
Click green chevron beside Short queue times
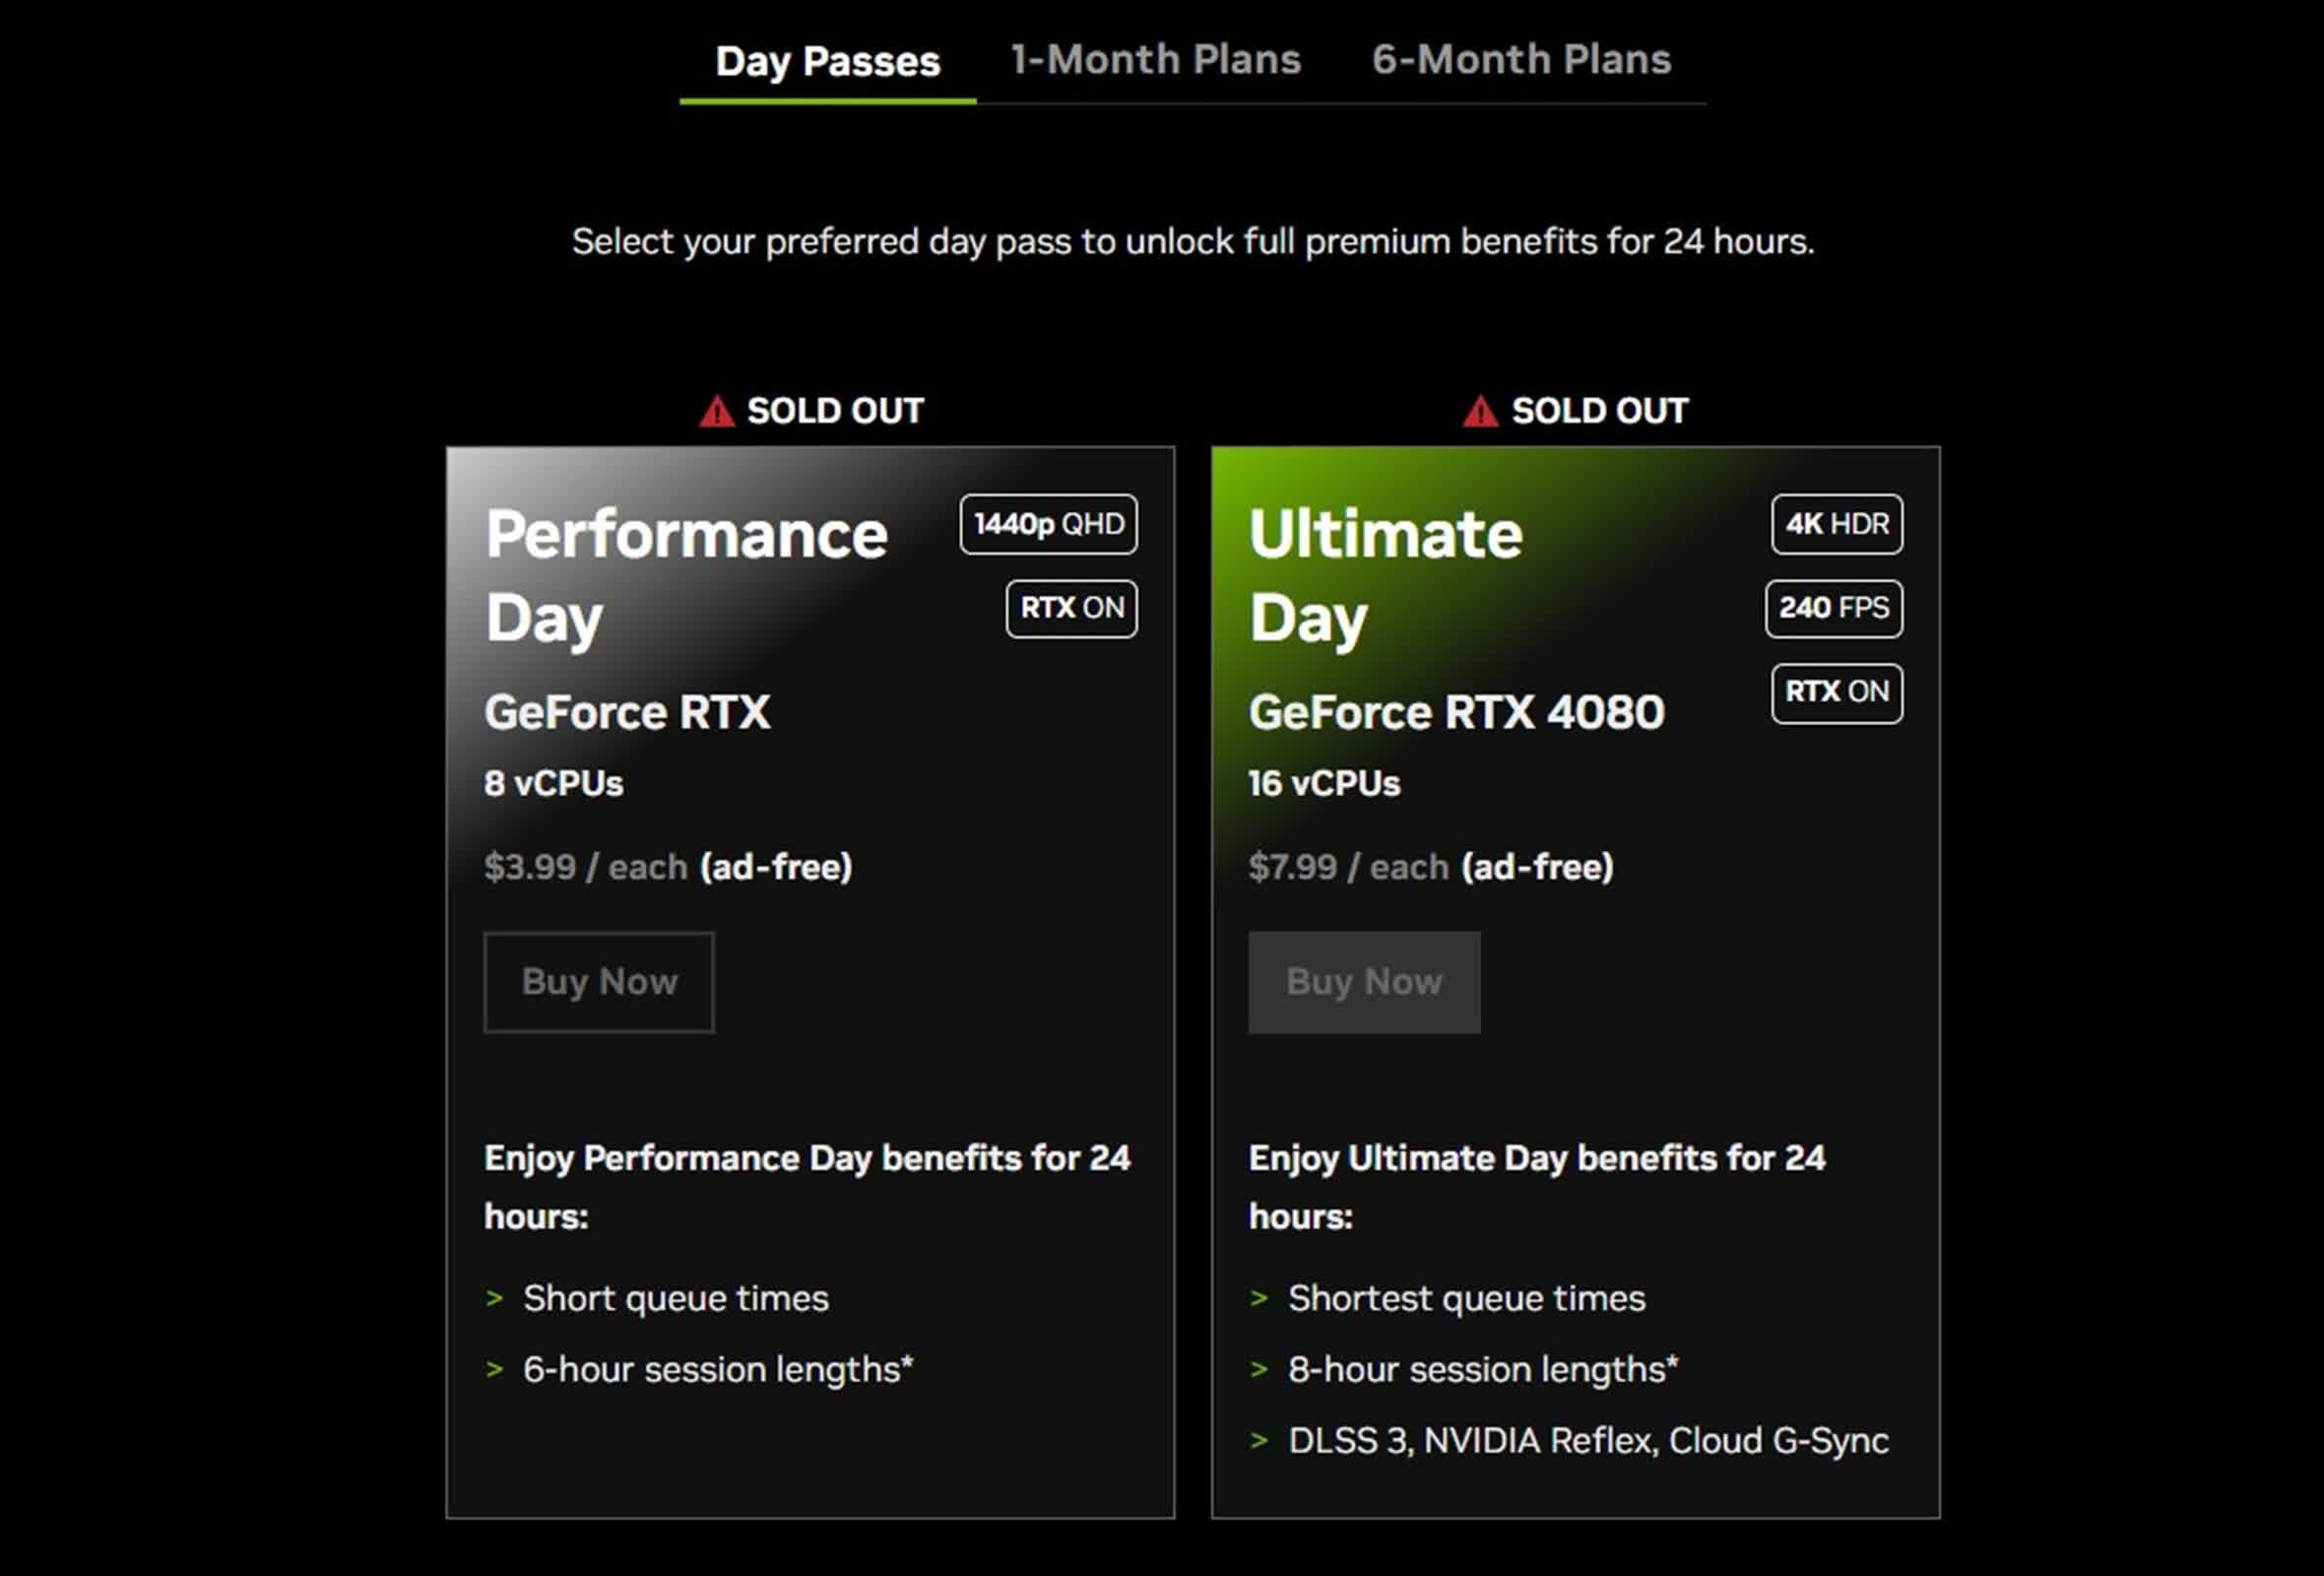click(494, 1298)
